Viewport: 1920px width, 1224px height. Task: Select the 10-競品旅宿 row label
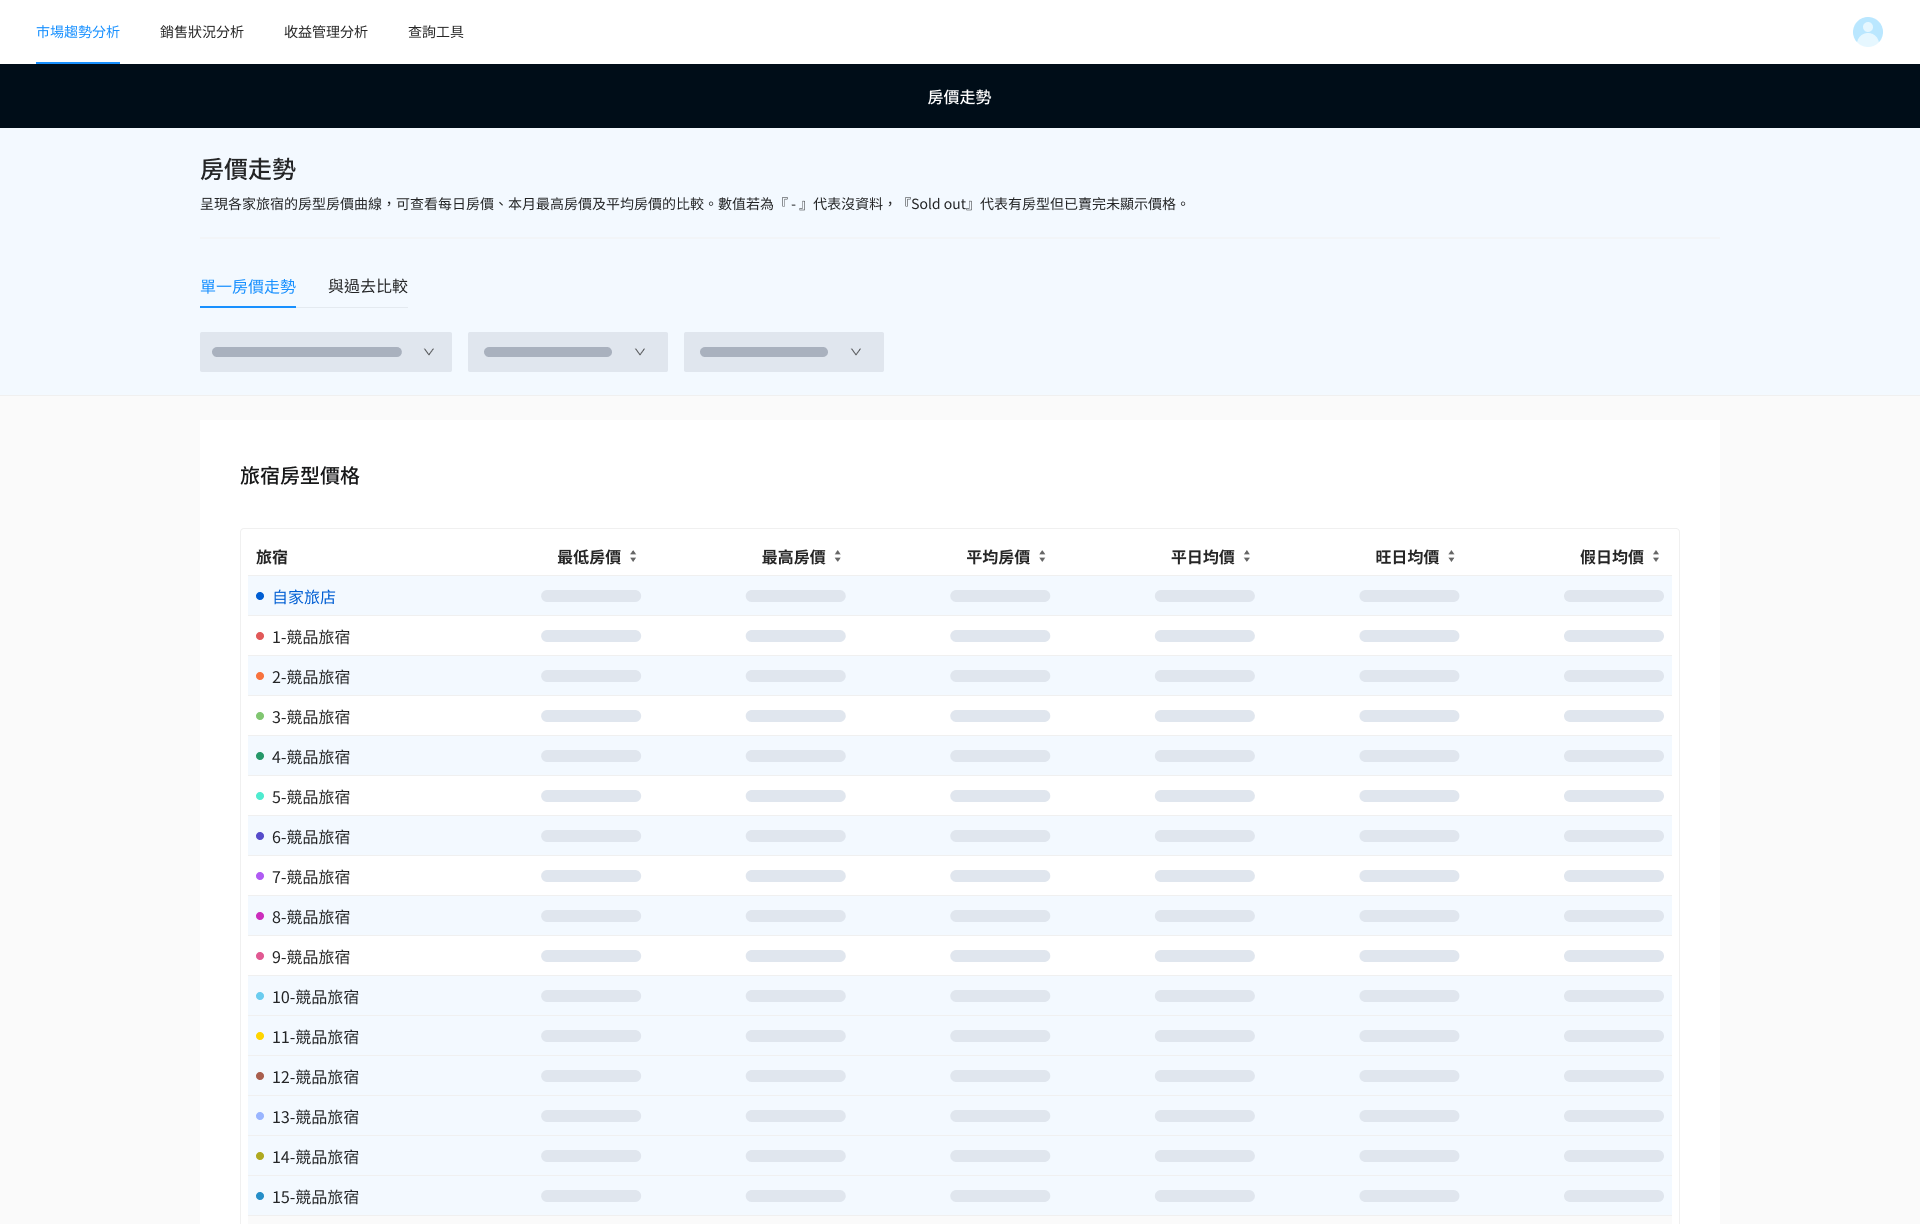[315, 997]
